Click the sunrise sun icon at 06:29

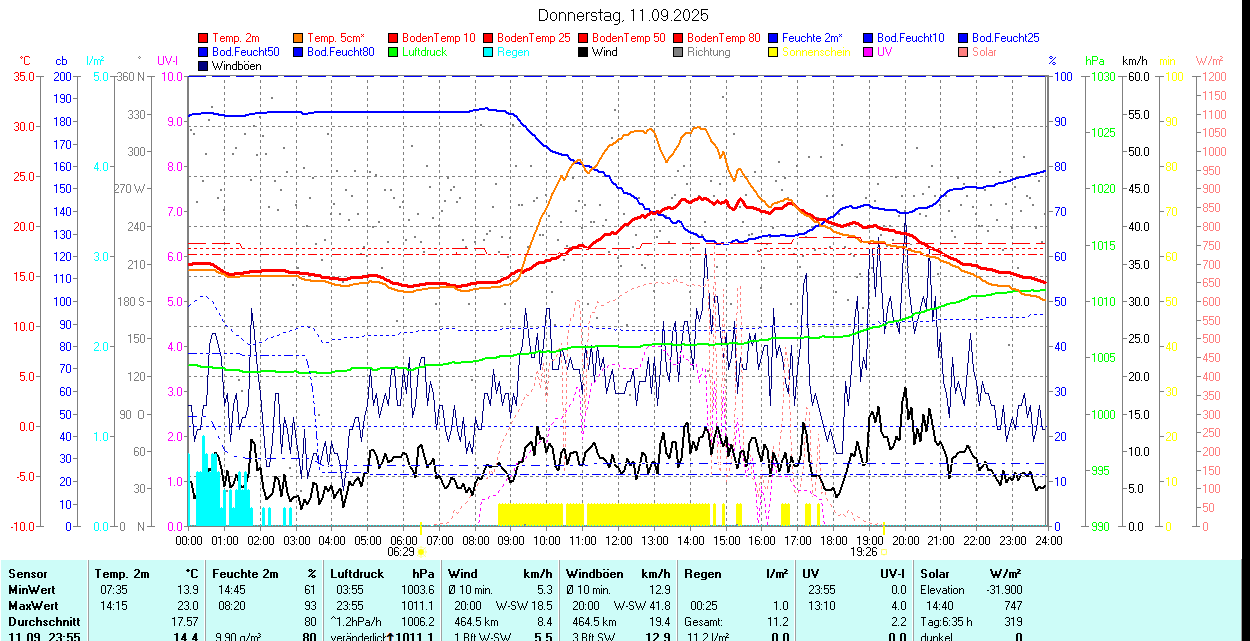[x=421, y=551]
